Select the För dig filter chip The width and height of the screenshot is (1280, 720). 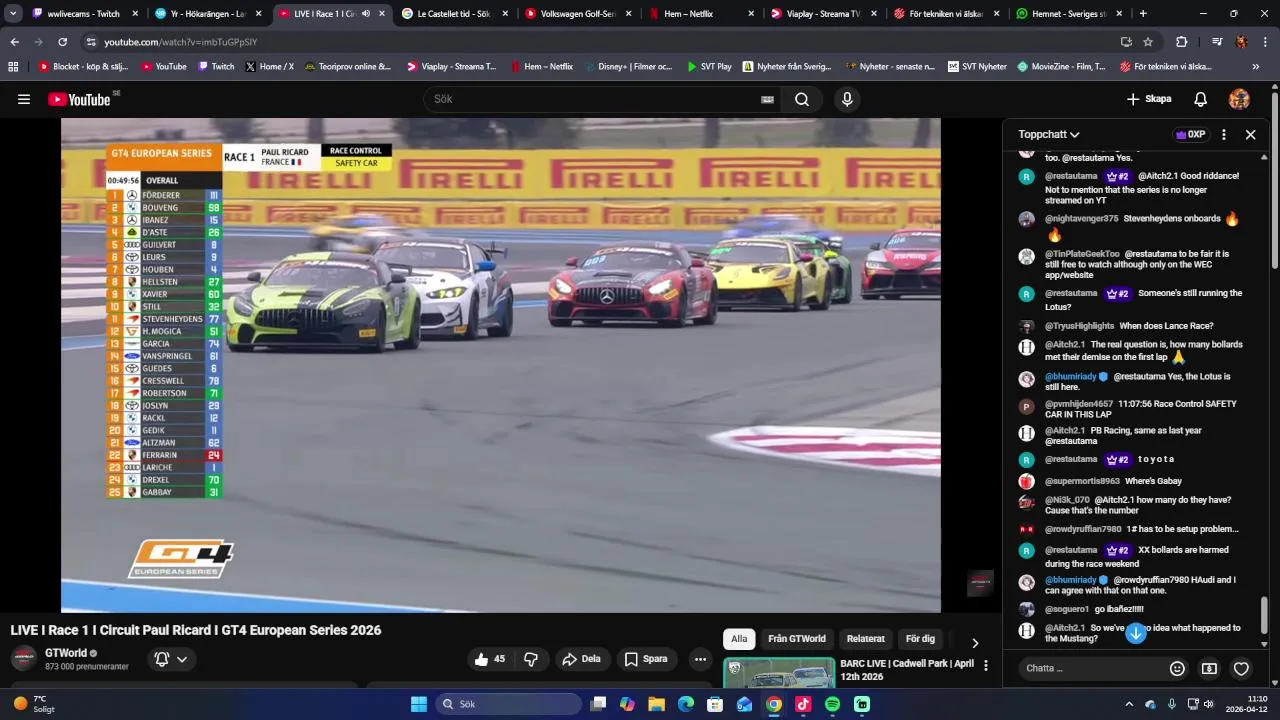click(920, 639)
